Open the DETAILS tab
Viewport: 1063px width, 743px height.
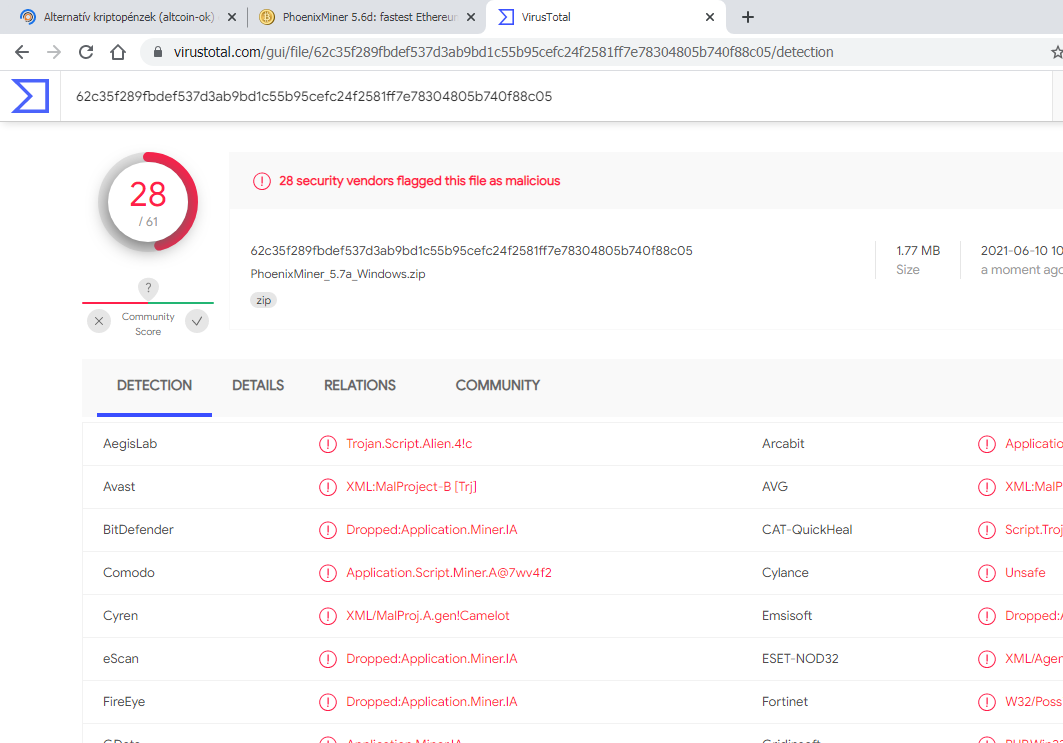point(258,386)
